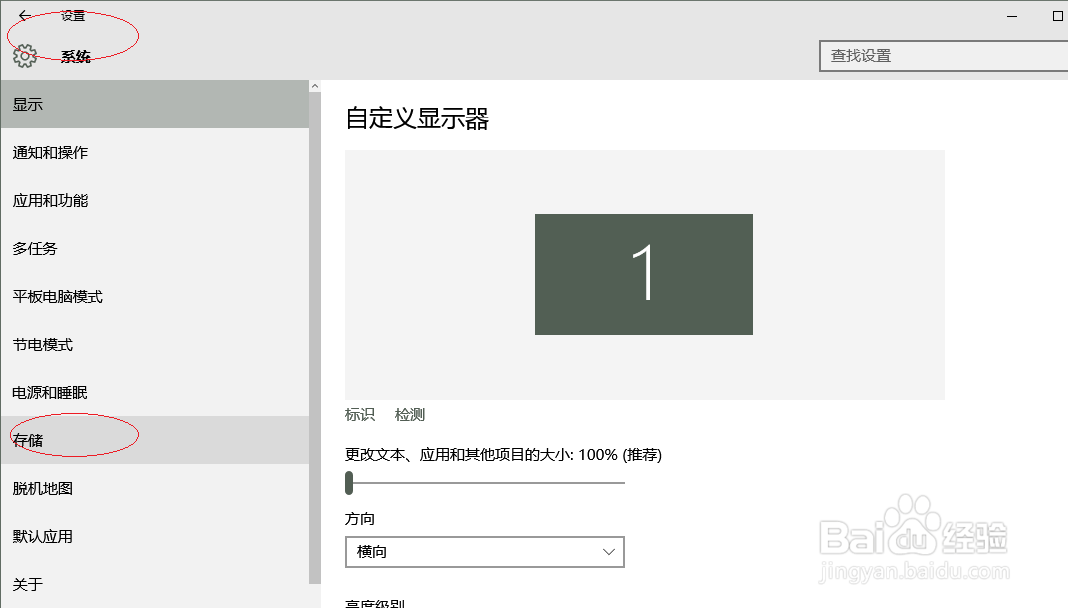Click the 检测 link
The height and width of the screenshot is (608, 1068).
click(x=410, y=415)
